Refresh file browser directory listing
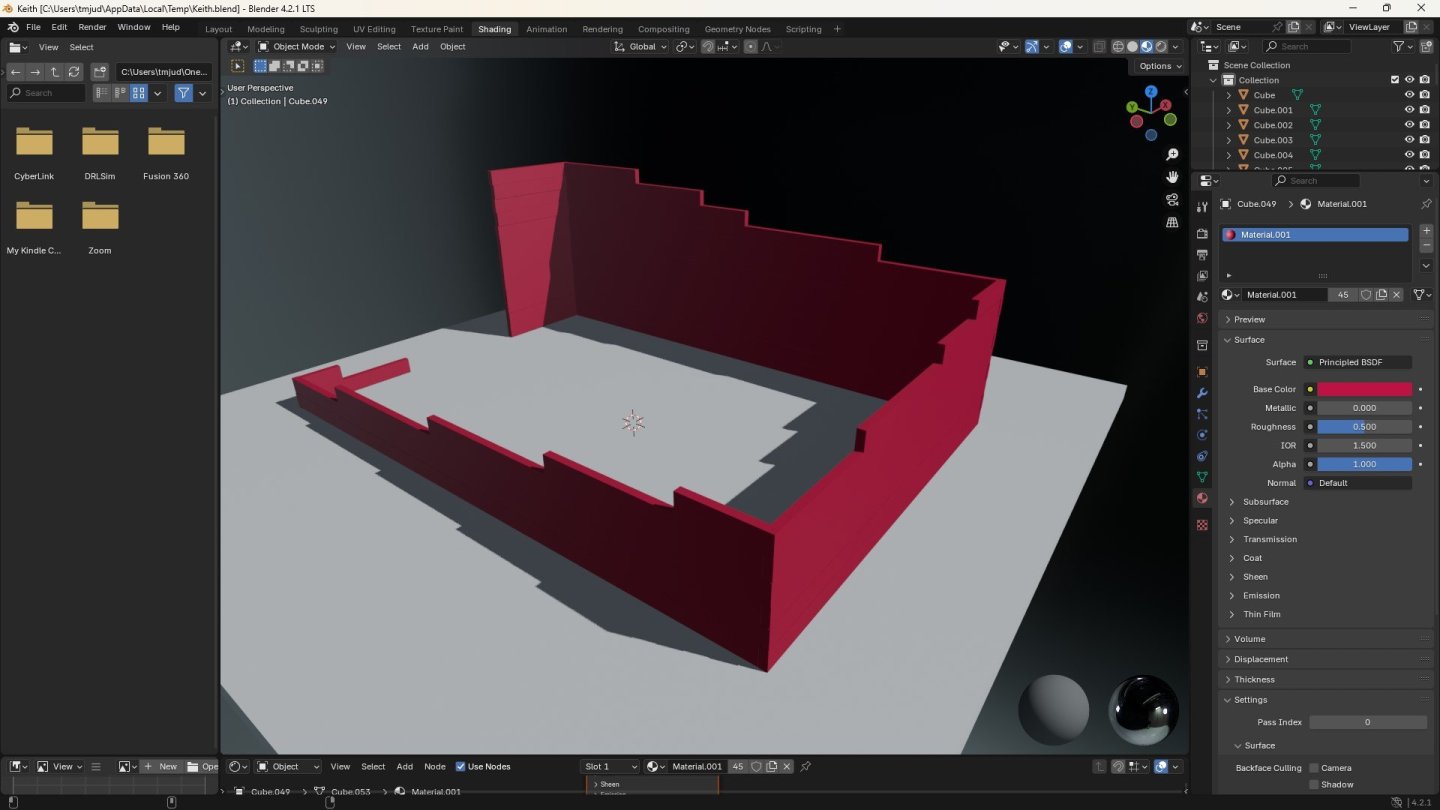 (x=73, y=72)
